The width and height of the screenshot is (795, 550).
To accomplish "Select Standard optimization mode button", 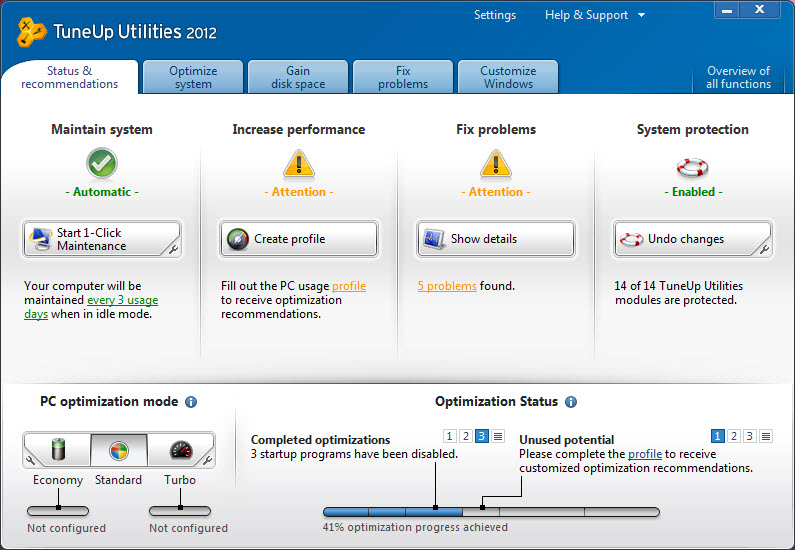I will click(119, 450).
